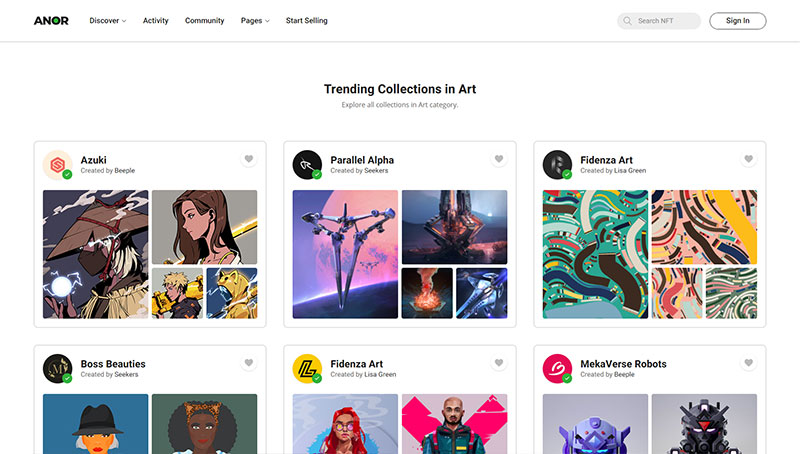This screenshot has height=454, width=800.
Task: Toggle heart on Boss Beauties card
Action: pos(248,363)
